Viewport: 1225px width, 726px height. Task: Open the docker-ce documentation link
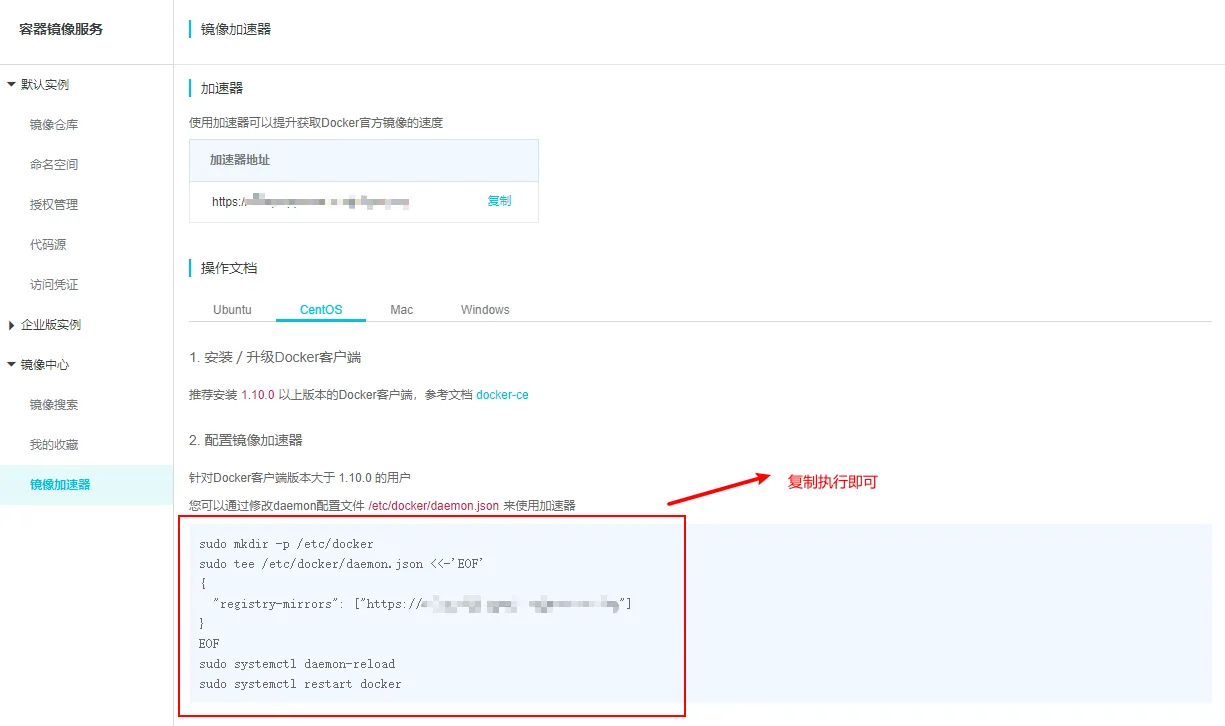pyautogui.click(x=502, y=395)
